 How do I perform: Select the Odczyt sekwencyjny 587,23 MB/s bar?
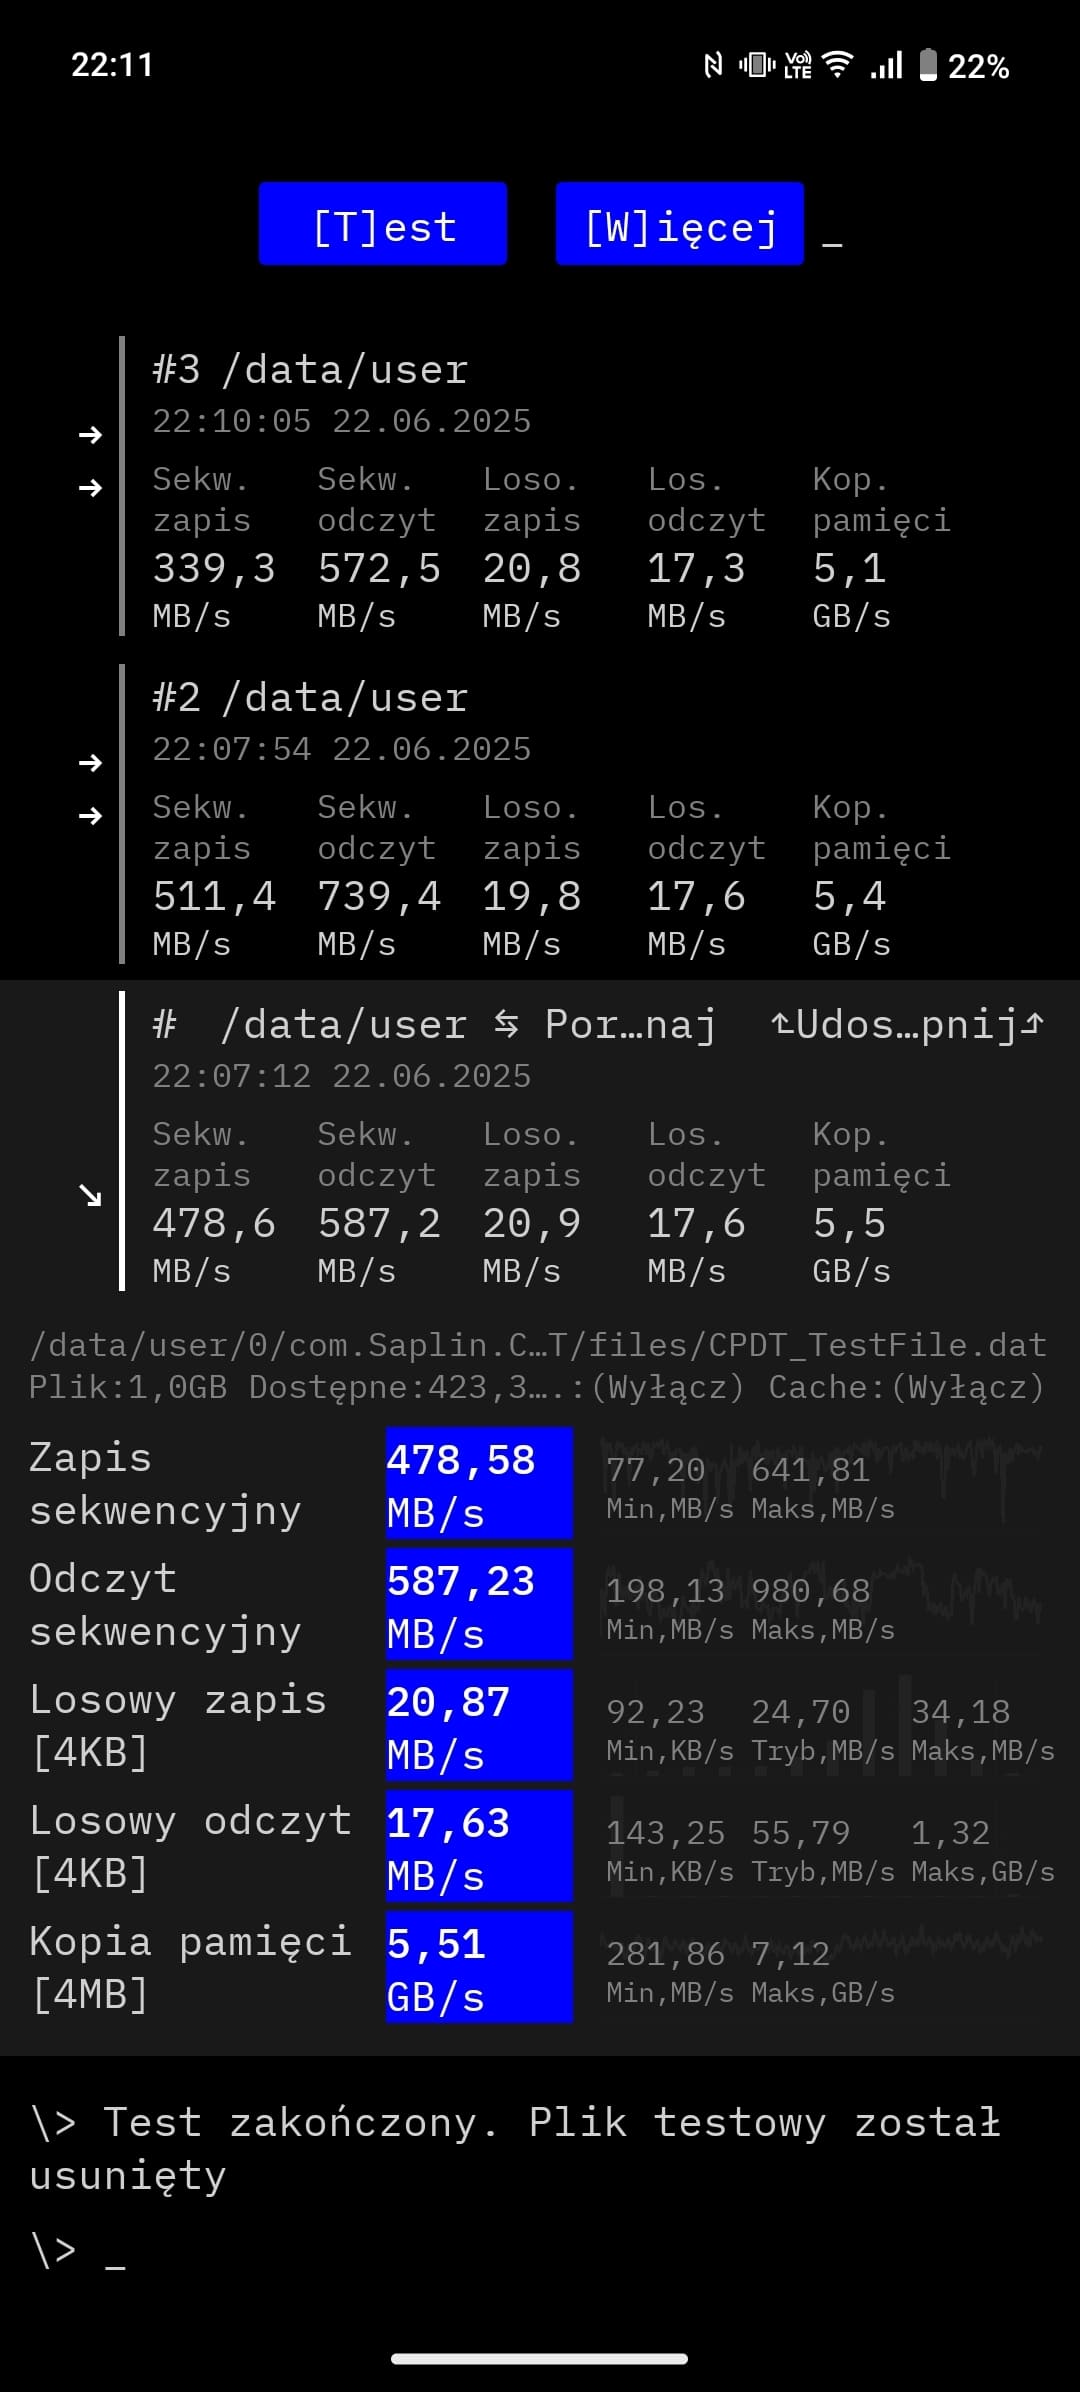(x=479, y=1604)
